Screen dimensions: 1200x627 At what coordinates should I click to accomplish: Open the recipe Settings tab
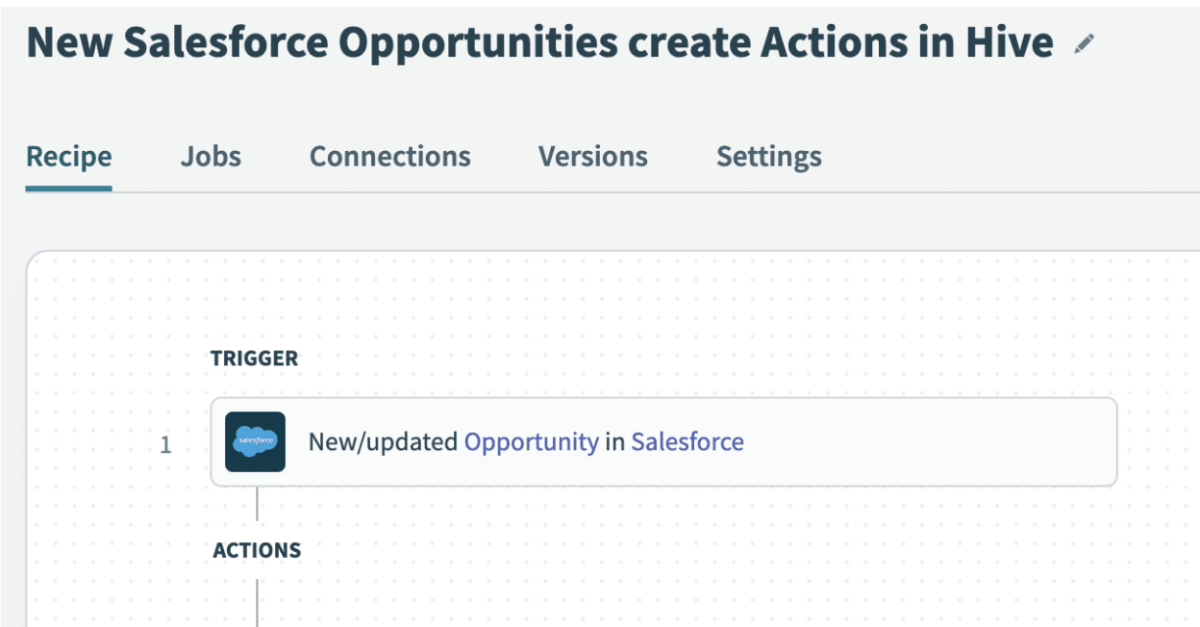point(768,156)
